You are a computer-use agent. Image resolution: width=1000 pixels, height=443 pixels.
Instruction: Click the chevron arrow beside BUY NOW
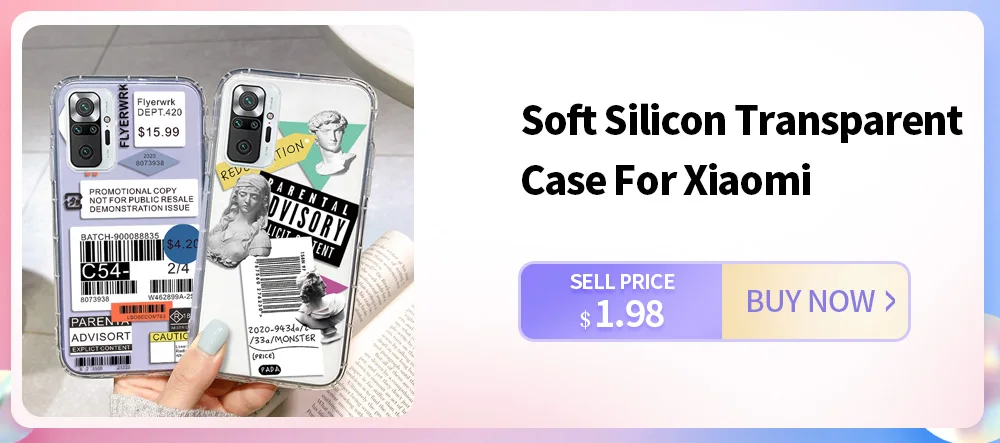coord(890,301)
